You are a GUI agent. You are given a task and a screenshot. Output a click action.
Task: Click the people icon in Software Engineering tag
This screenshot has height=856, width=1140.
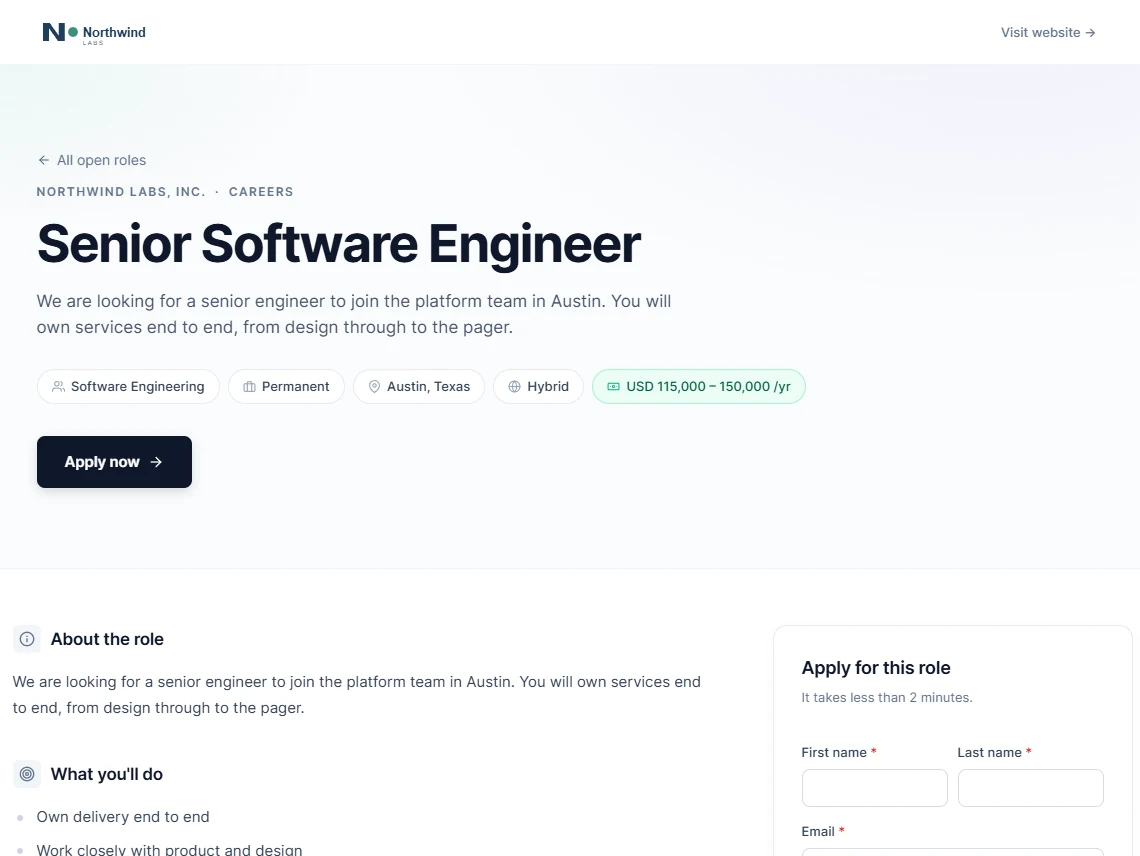coord(58,387)
